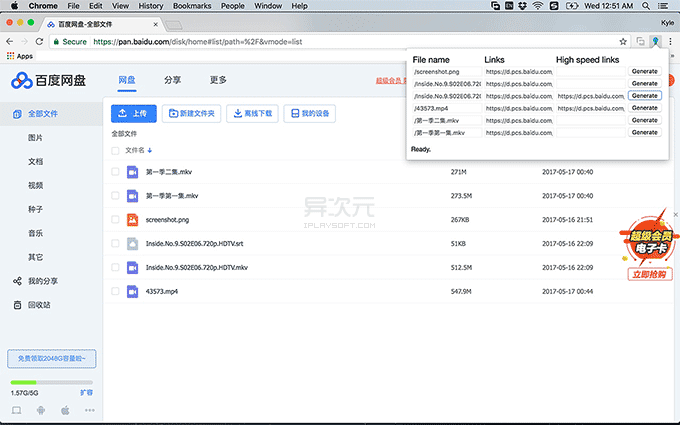This screenshot has height=425, width=680.
Task: Toggle sort order arrow beside 文件名
Action: [150, 150]
